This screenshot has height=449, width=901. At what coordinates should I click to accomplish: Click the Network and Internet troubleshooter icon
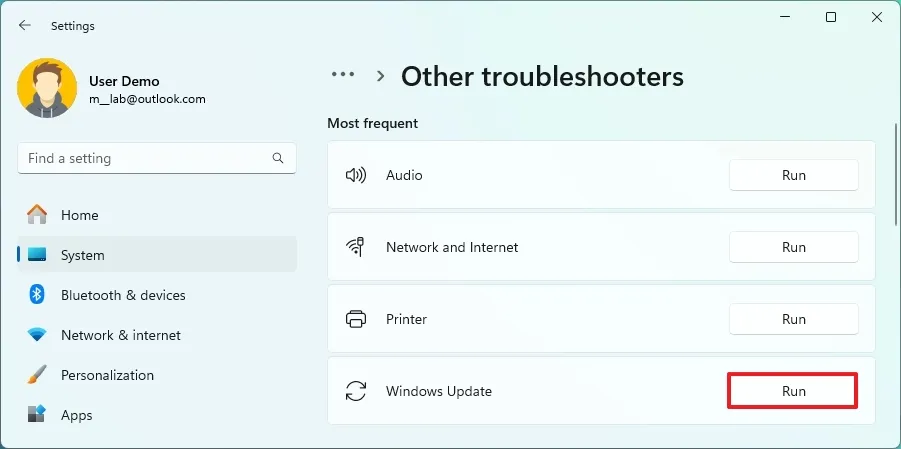click(356, 247)
